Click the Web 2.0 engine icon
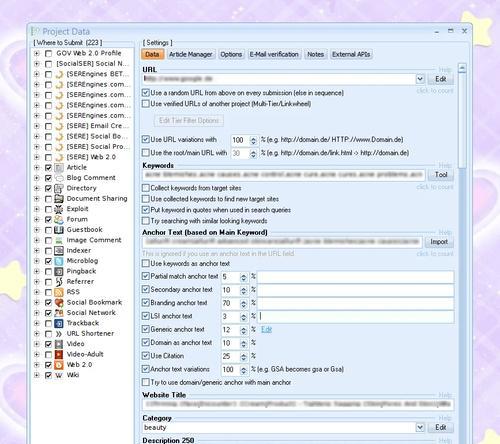500x444 pixels. (59, 365)
